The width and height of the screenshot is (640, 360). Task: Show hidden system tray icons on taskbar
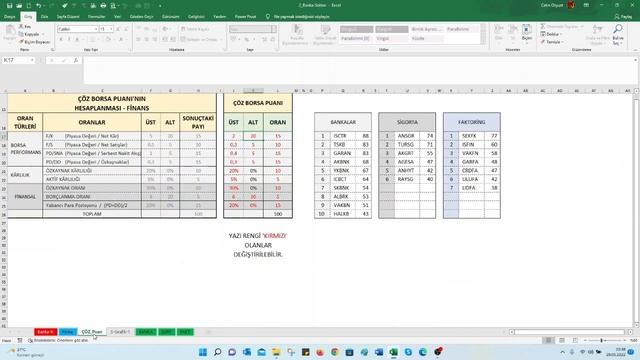pyautogui.click(x=562, y=352)
